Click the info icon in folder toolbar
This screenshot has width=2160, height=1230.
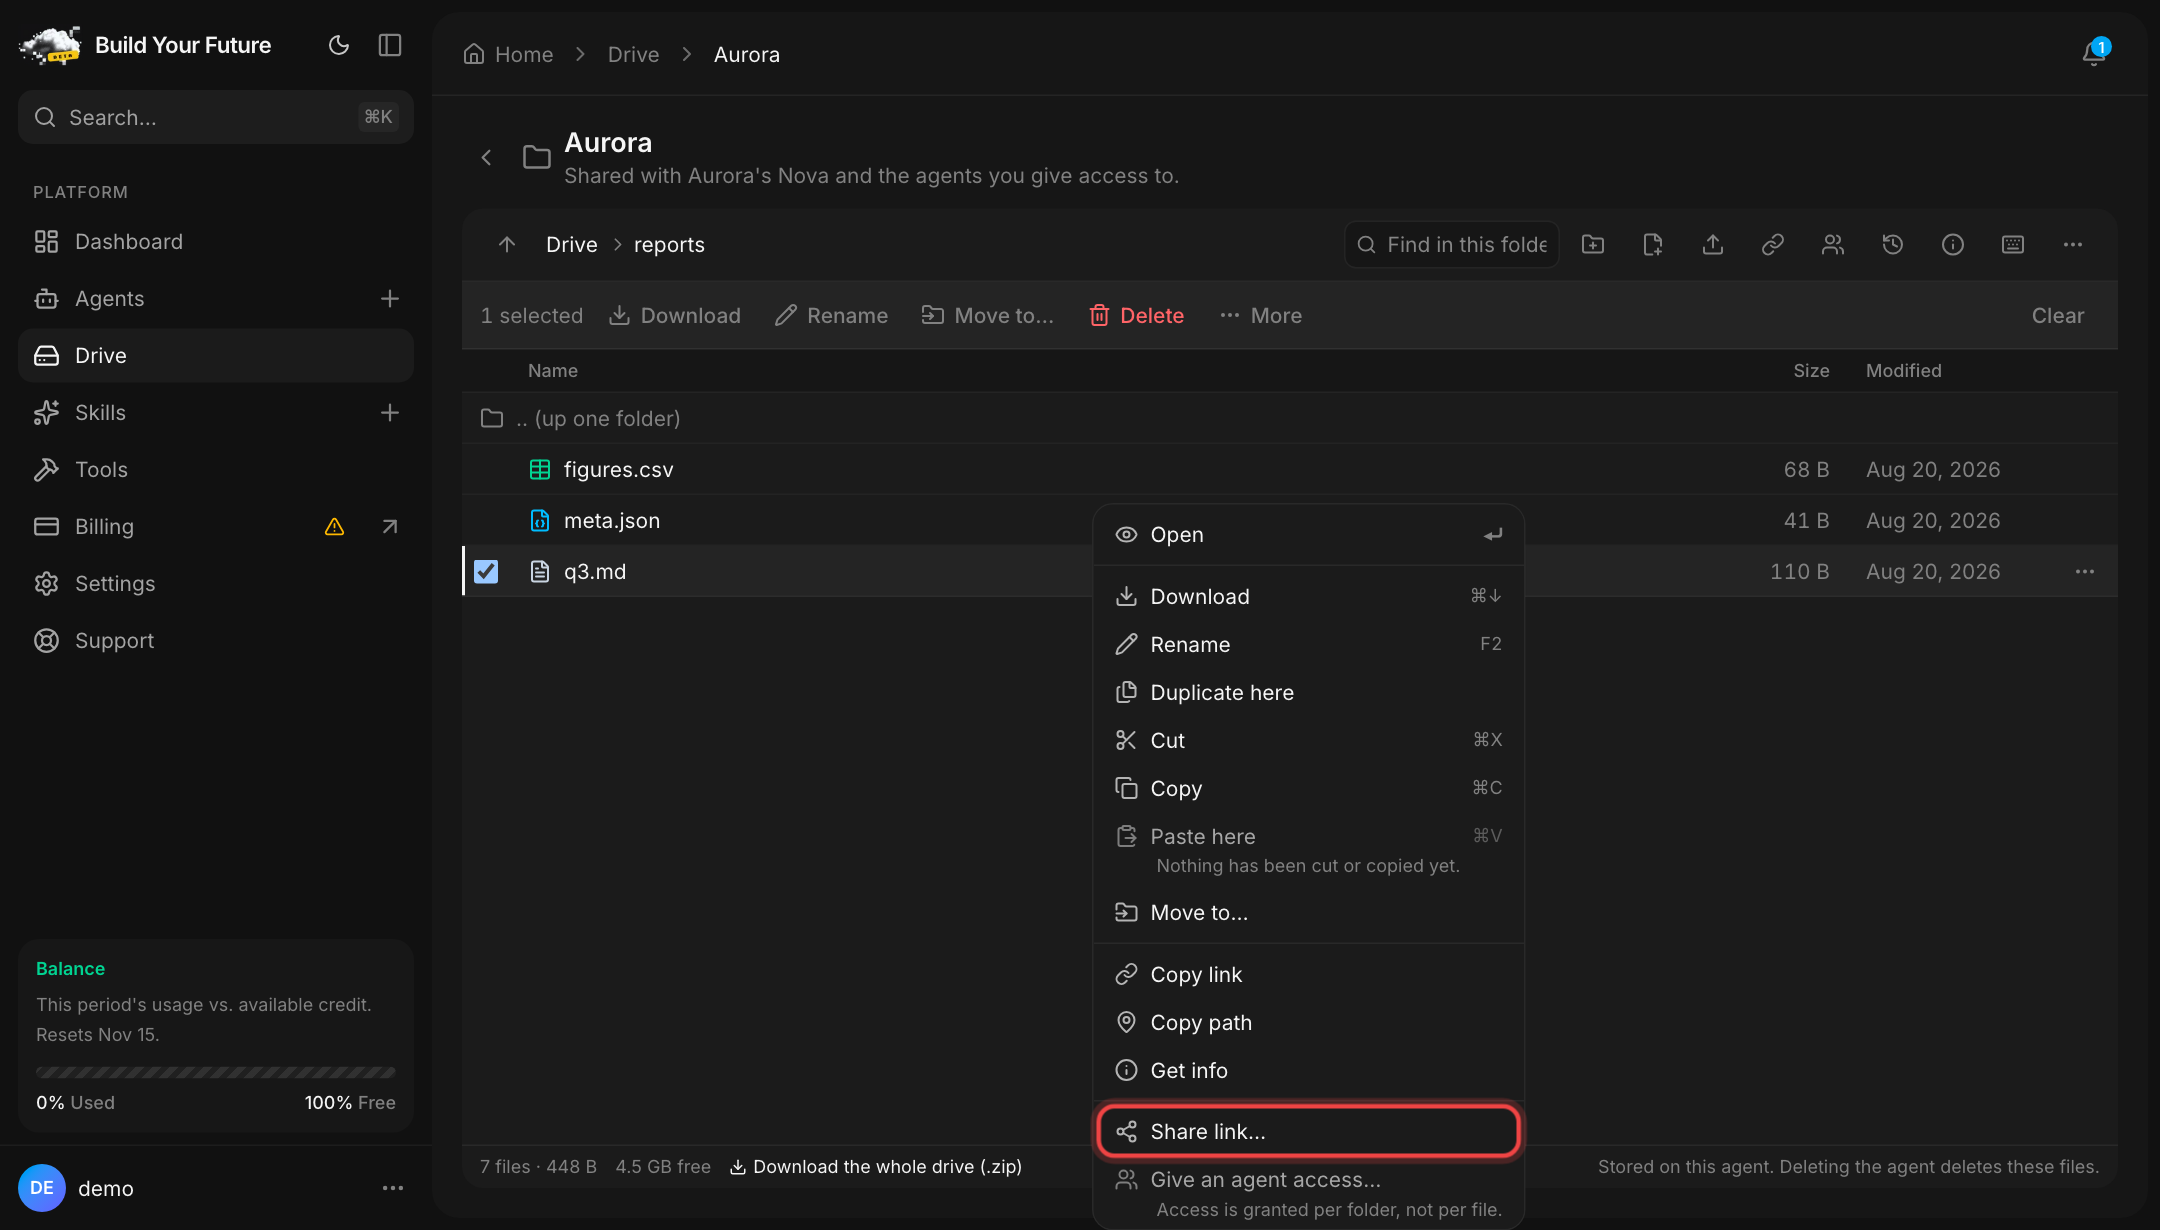1953,245
